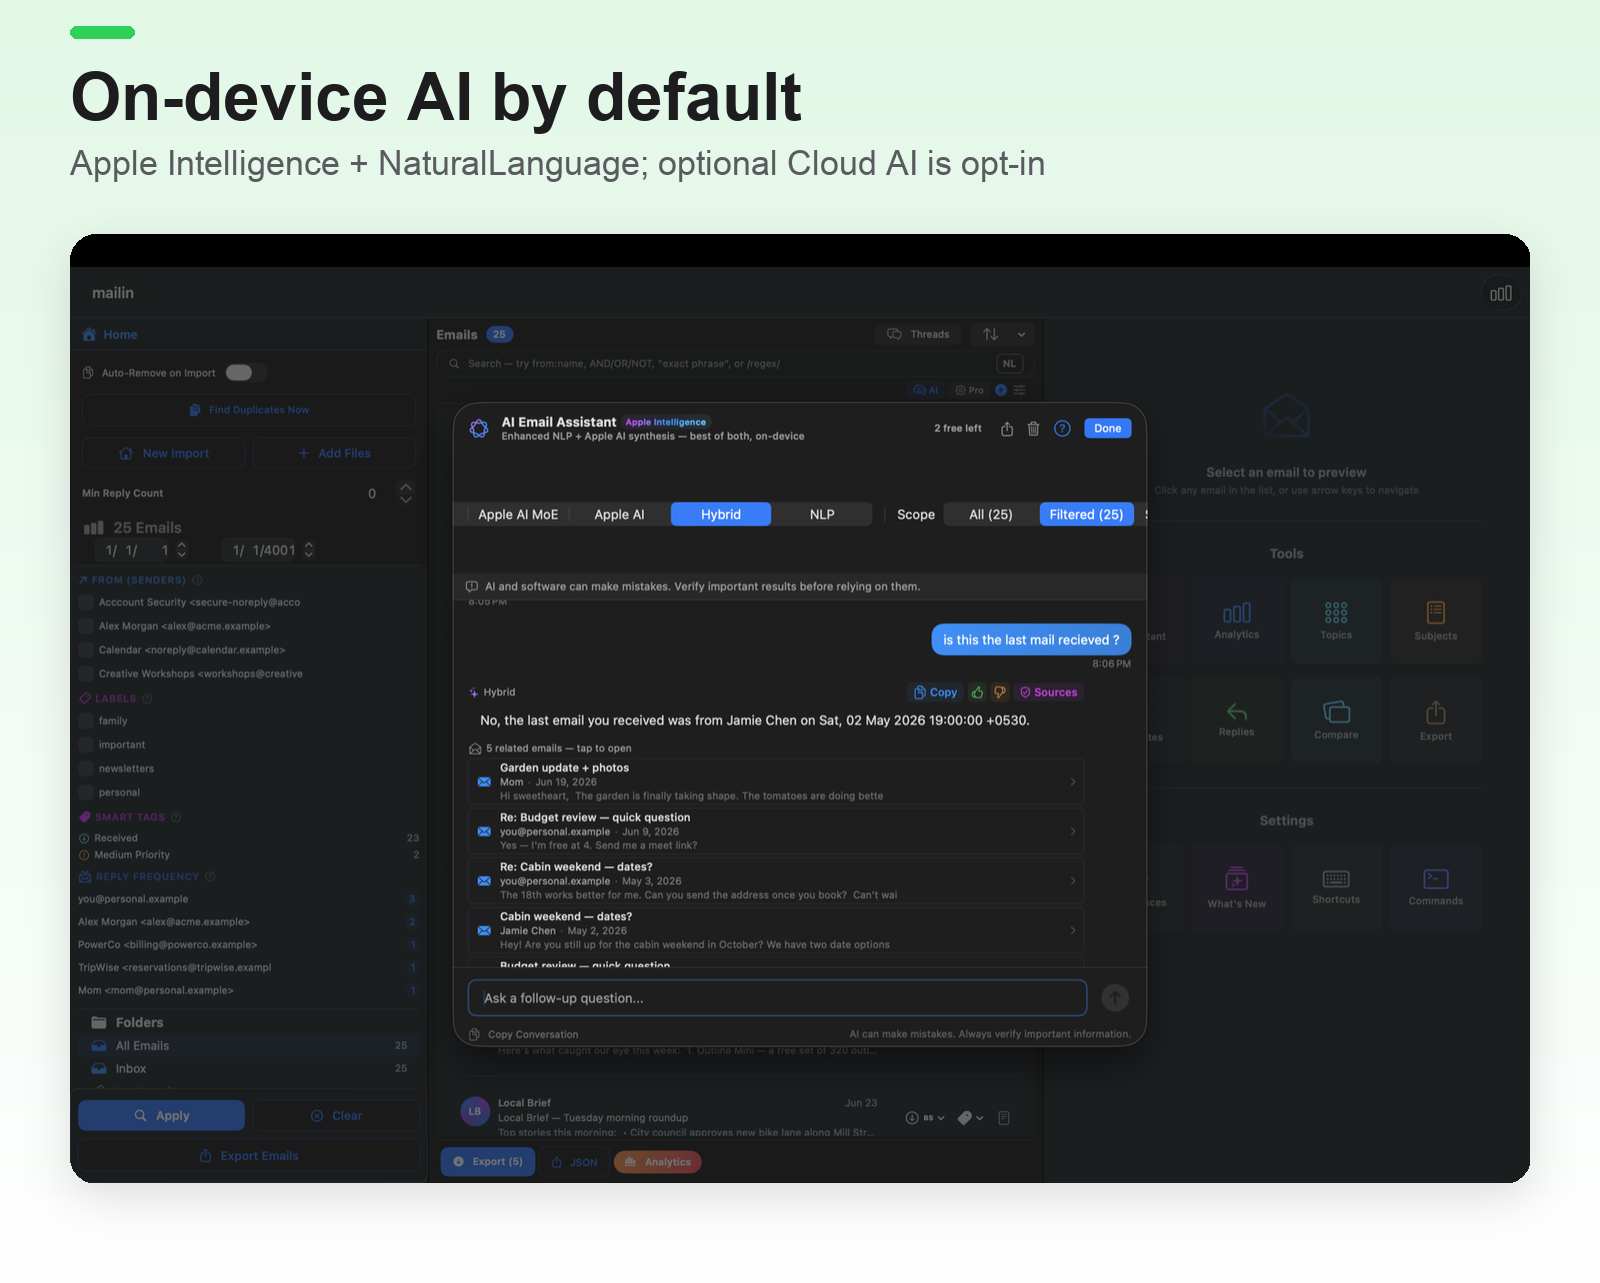This screenshot has height=1283, width=1600.
Task: Check the newsletters label checkbox
Action: pos(86,769)
